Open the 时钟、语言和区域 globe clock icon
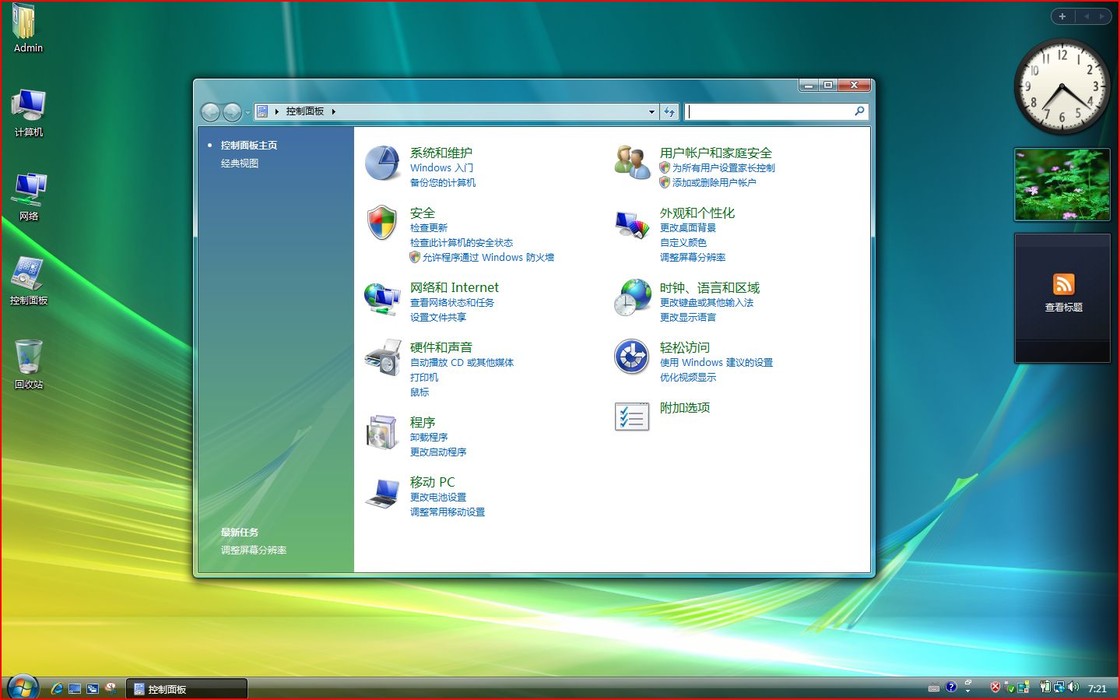Image resolution: width=1120 pixels, height=700 pixels. pyautogui.click(x=632, y=297)
